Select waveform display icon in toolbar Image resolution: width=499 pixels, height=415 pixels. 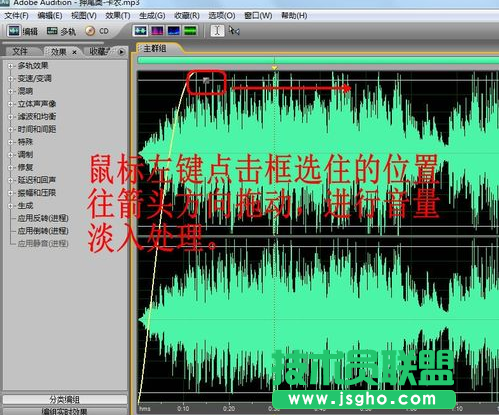(140, 31)
